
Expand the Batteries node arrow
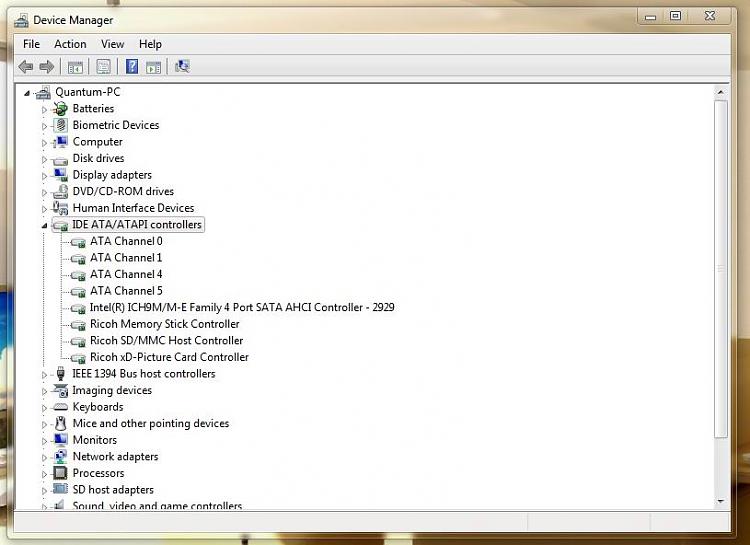click(x=44, y=110)
